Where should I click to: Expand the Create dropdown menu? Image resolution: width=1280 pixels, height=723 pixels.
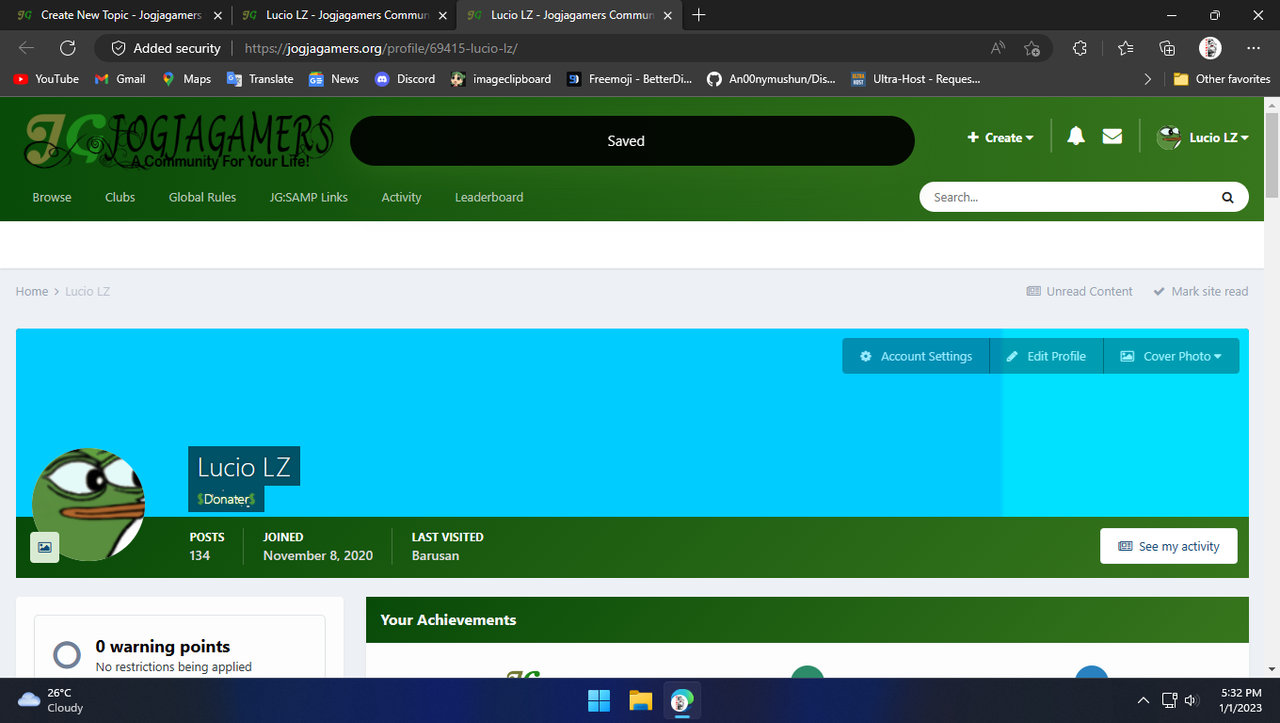(x=1000, y=137)
